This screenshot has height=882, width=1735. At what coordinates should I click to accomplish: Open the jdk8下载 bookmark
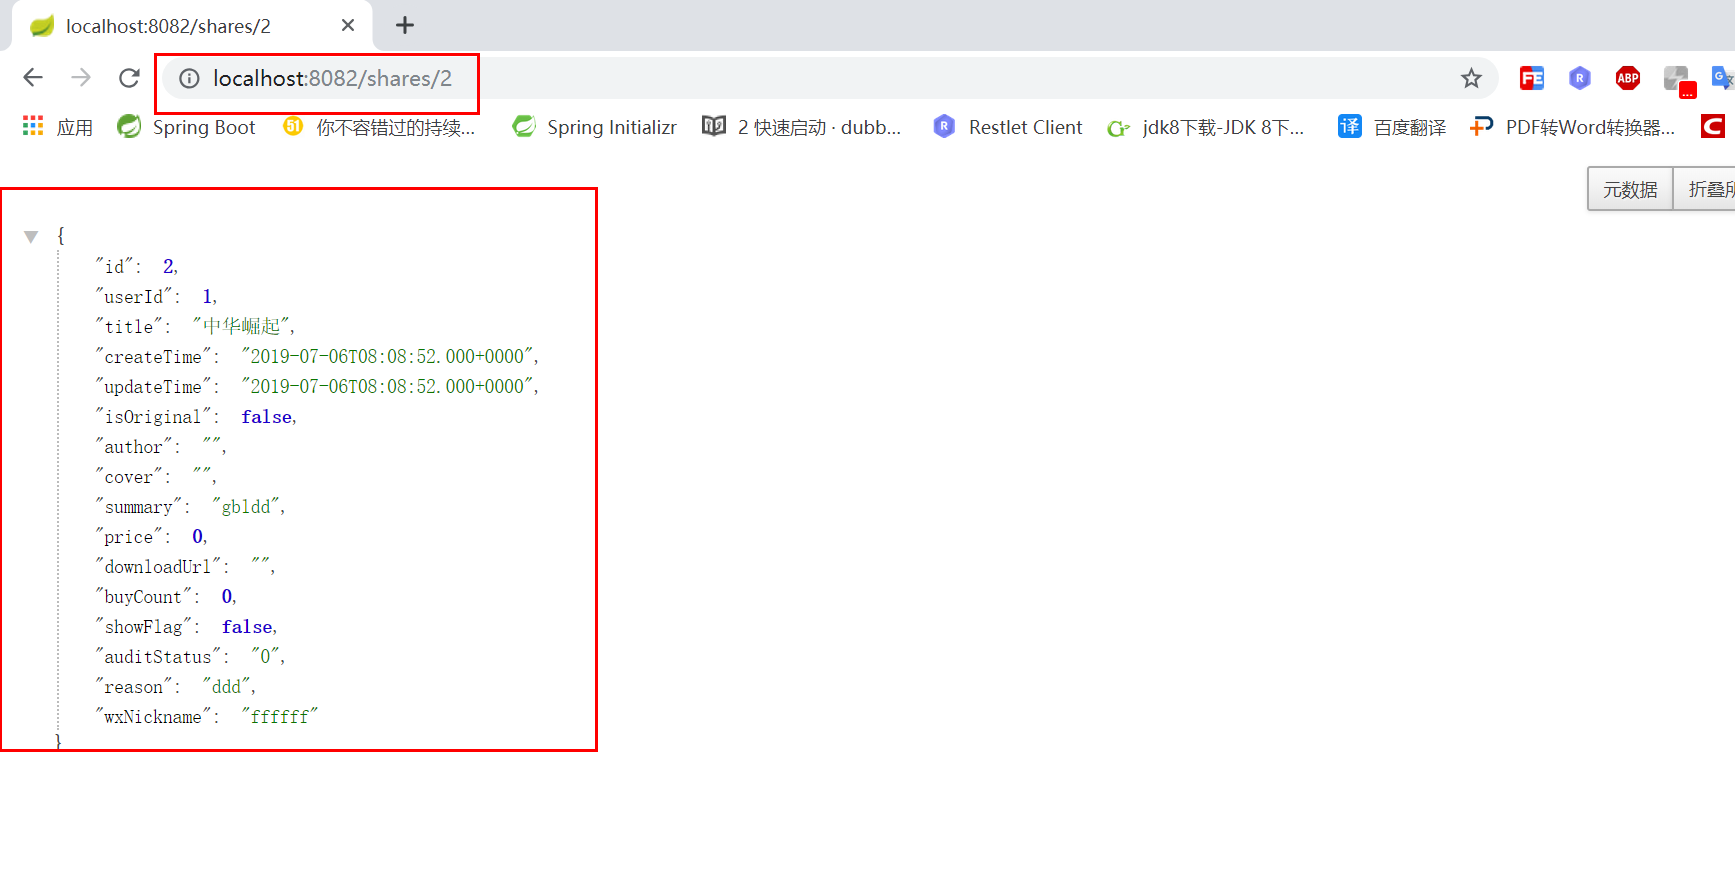click(x=1206, y=127)
